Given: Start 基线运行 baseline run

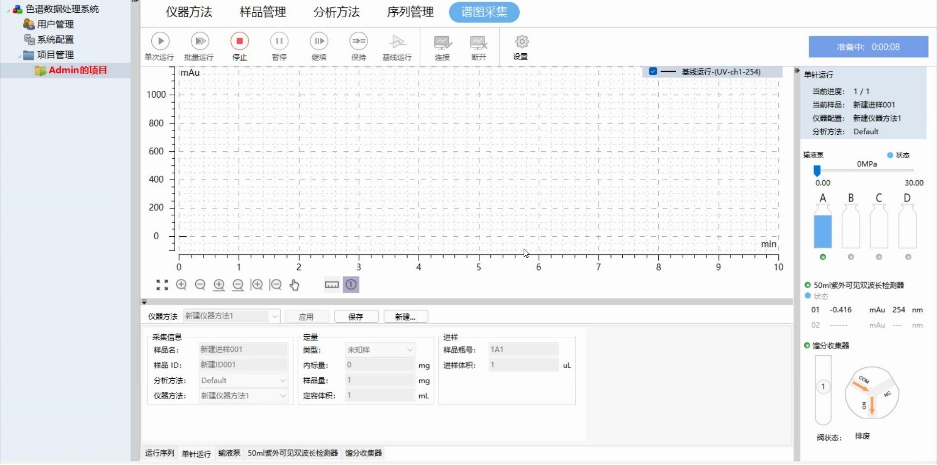Looking at the screenshot, I should pyautogui.click(x=397, y=47).
